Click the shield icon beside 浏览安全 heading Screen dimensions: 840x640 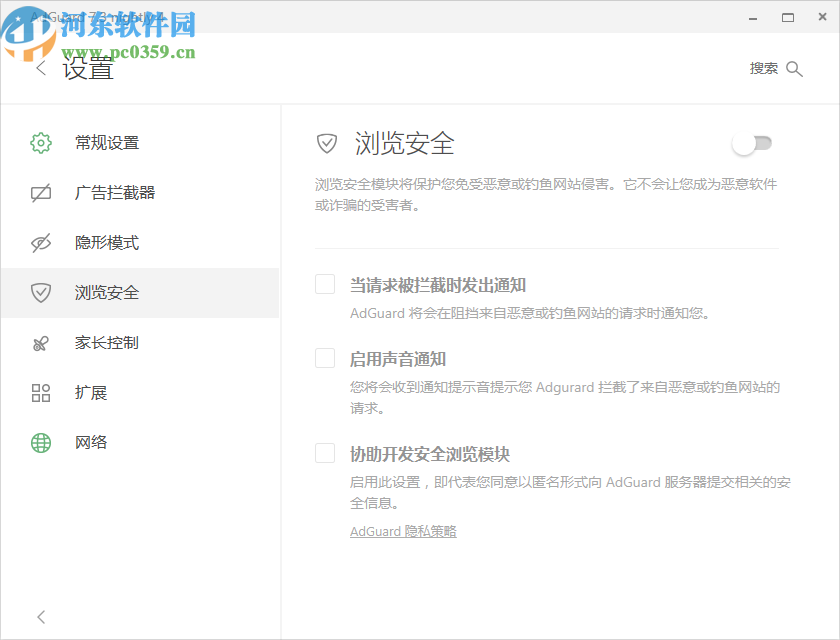tap(326, 144)
